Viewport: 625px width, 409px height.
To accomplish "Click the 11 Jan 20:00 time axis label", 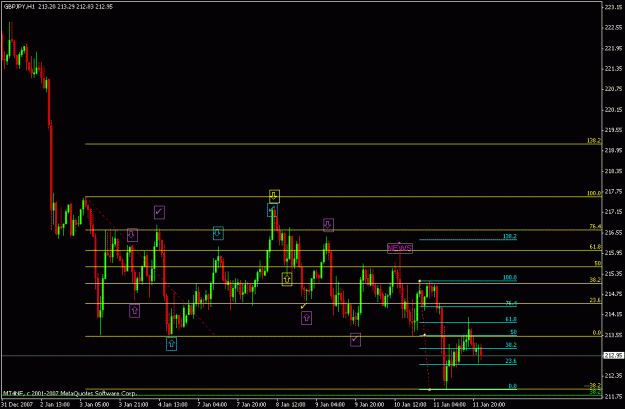I will (x=489, y=404).
